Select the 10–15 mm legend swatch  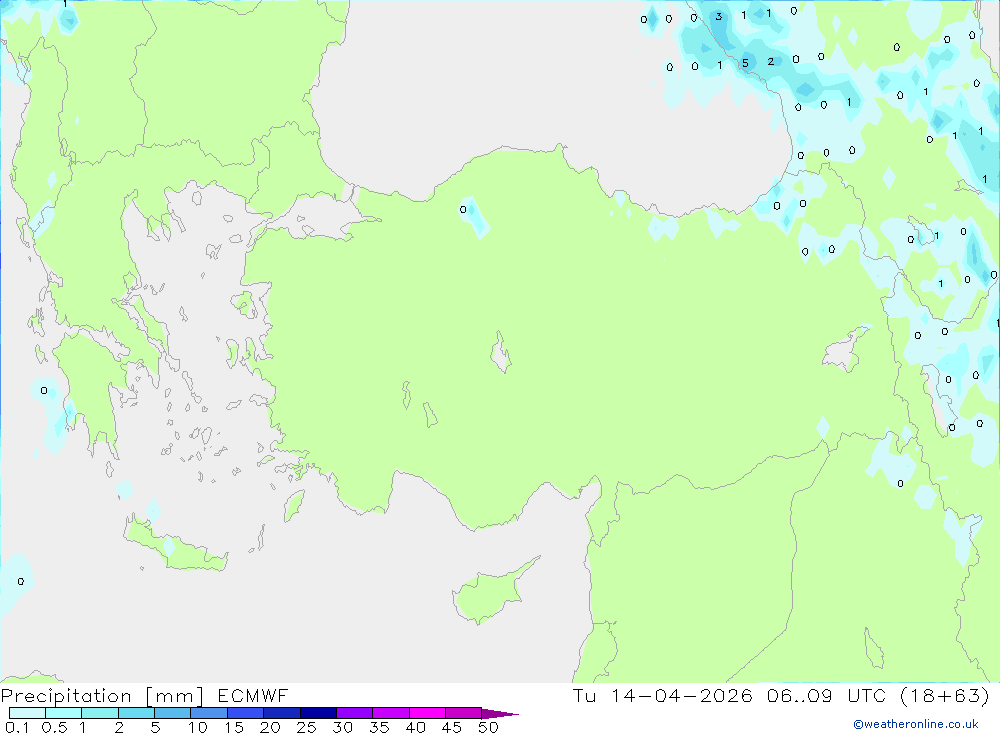(x=209, y=713)
